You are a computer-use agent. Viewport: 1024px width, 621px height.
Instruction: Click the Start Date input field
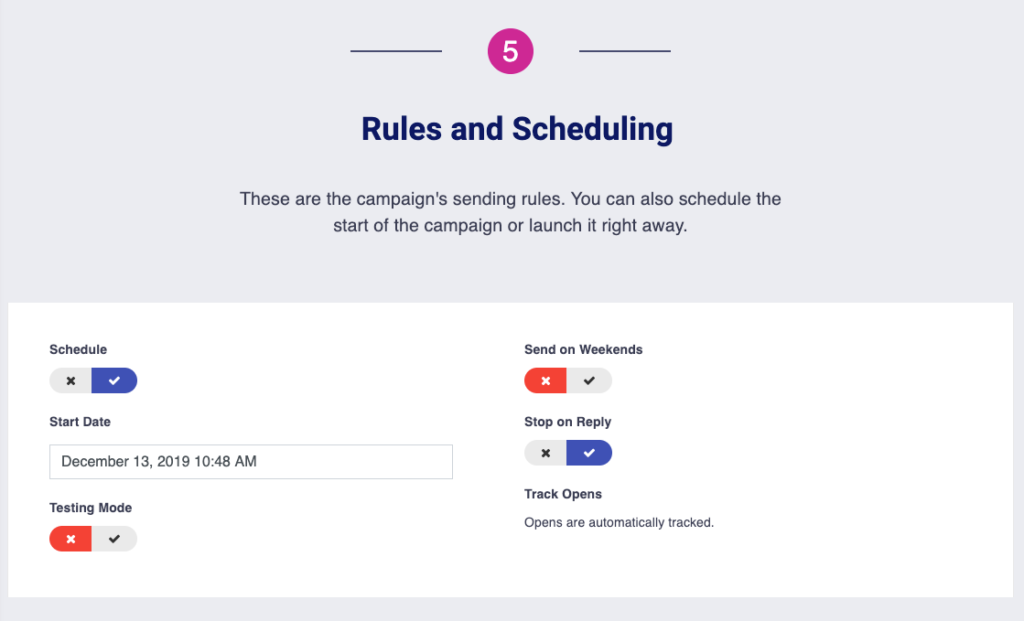coord(250,461)
